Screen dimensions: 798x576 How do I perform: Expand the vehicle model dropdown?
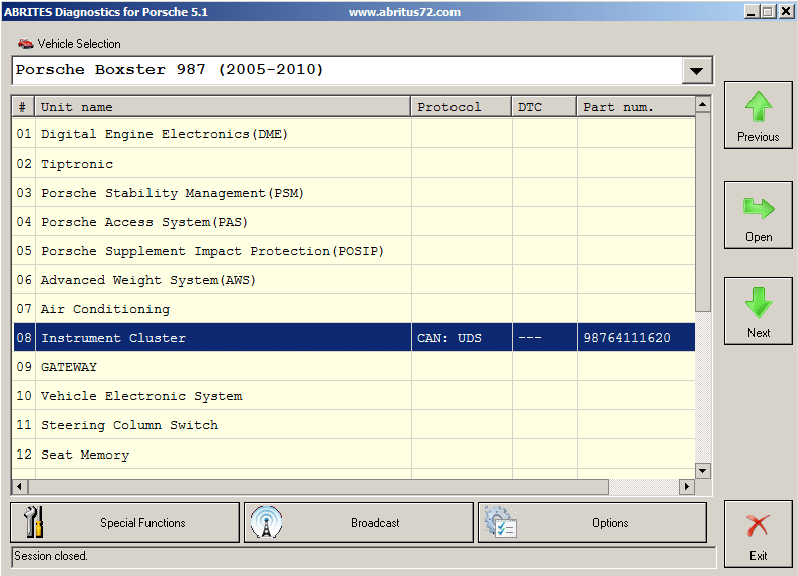(x=696, y=71)
